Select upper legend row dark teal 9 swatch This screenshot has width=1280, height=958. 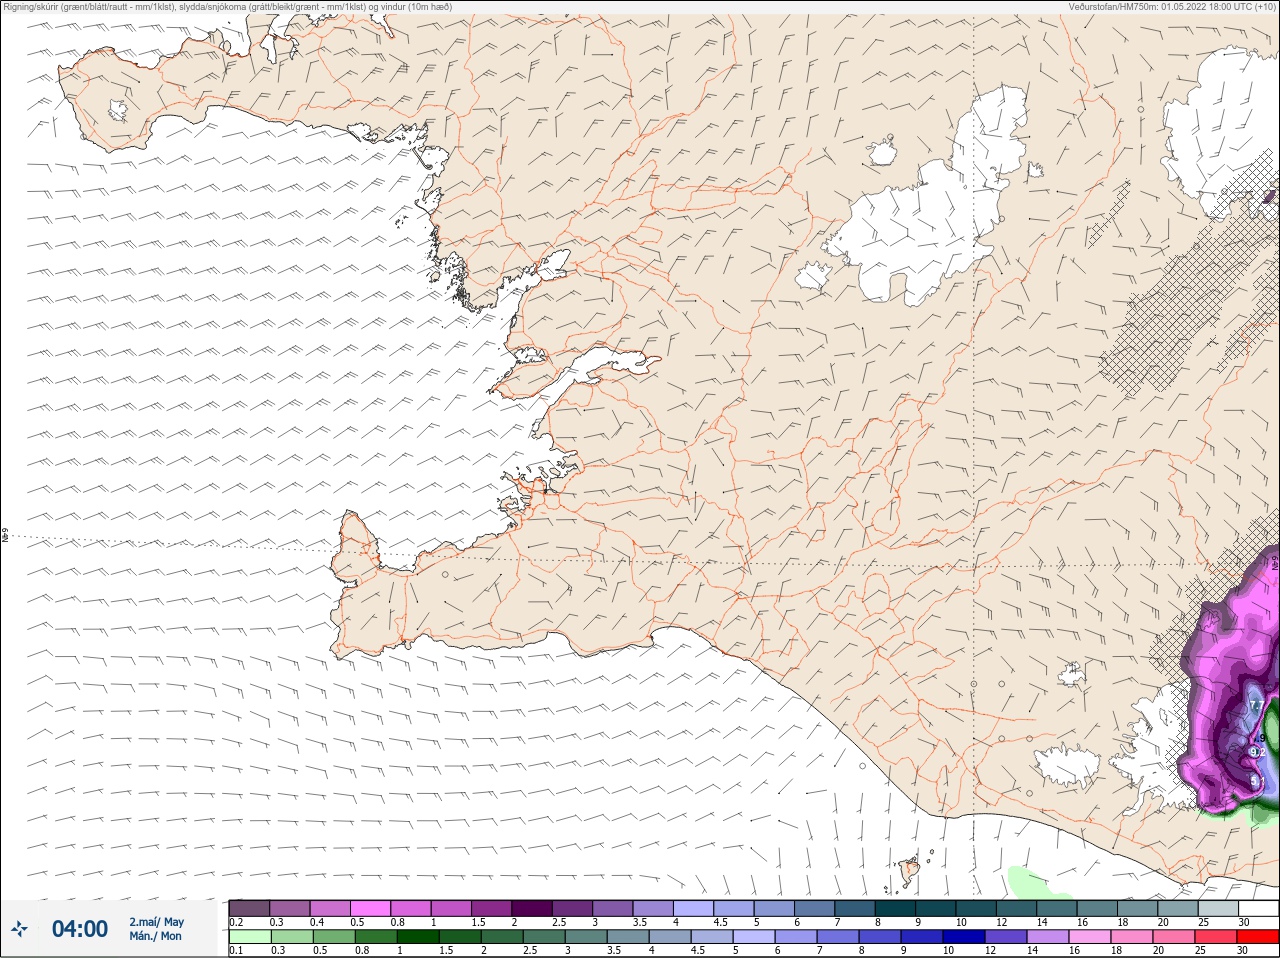pos(936,908)
